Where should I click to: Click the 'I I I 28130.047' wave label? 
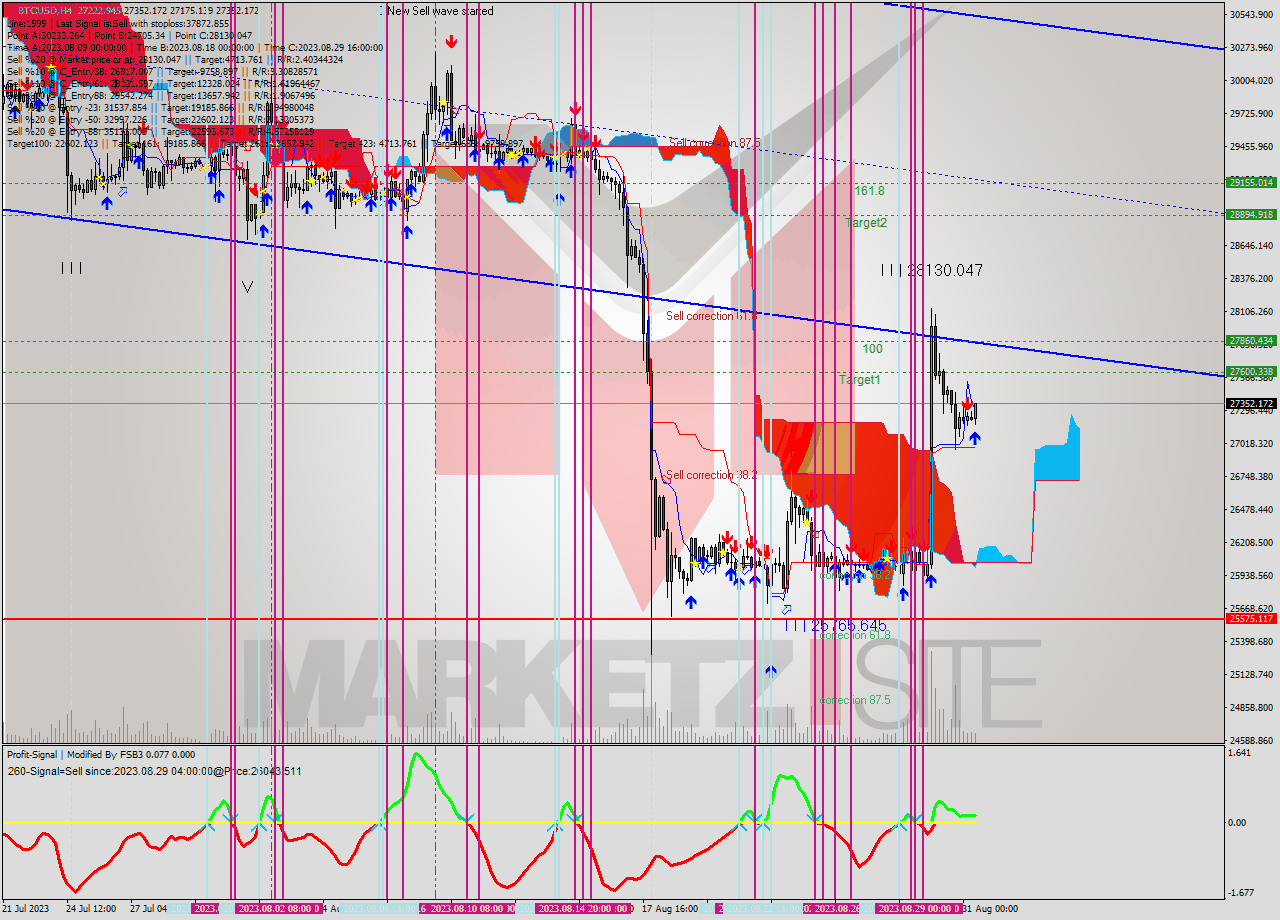click(x=932, y=270)
